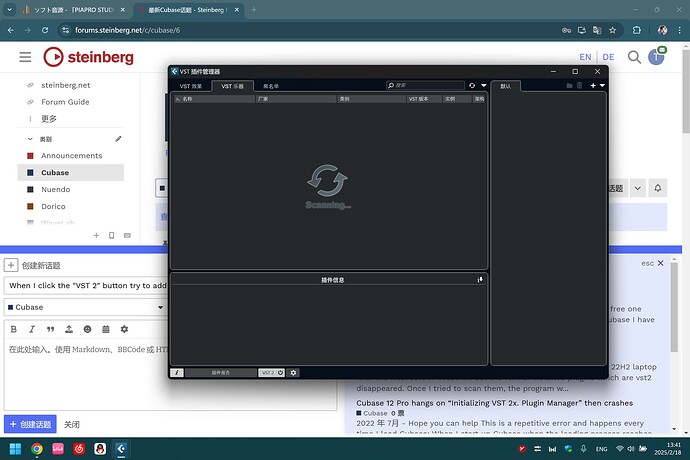
Task: Insert blockquote in composer
Action: pyautogui.click(x=51, y=329)
